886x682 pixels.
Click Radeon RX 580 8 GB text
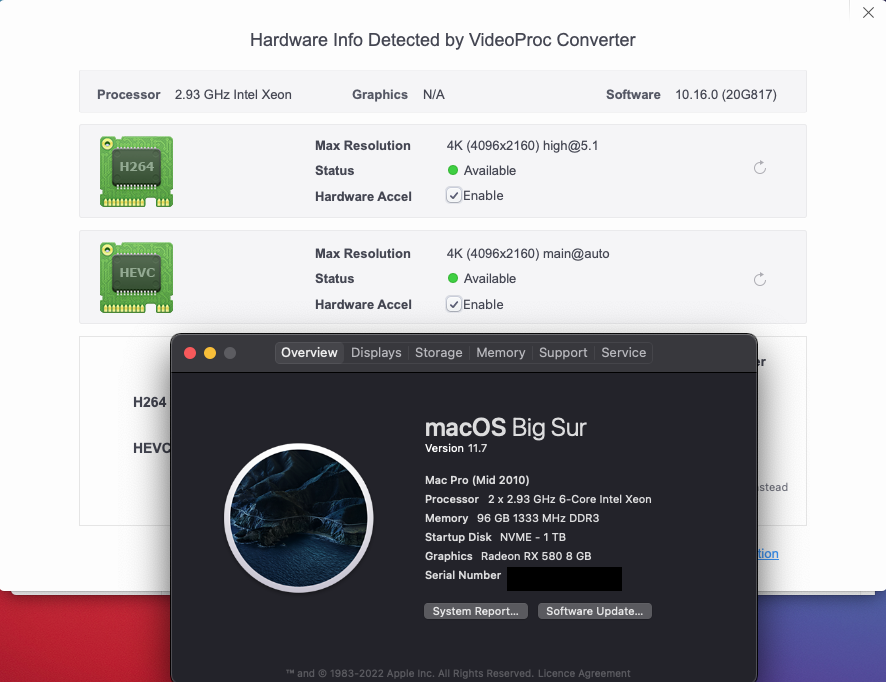pyautogui.click(x=536, y=556)
